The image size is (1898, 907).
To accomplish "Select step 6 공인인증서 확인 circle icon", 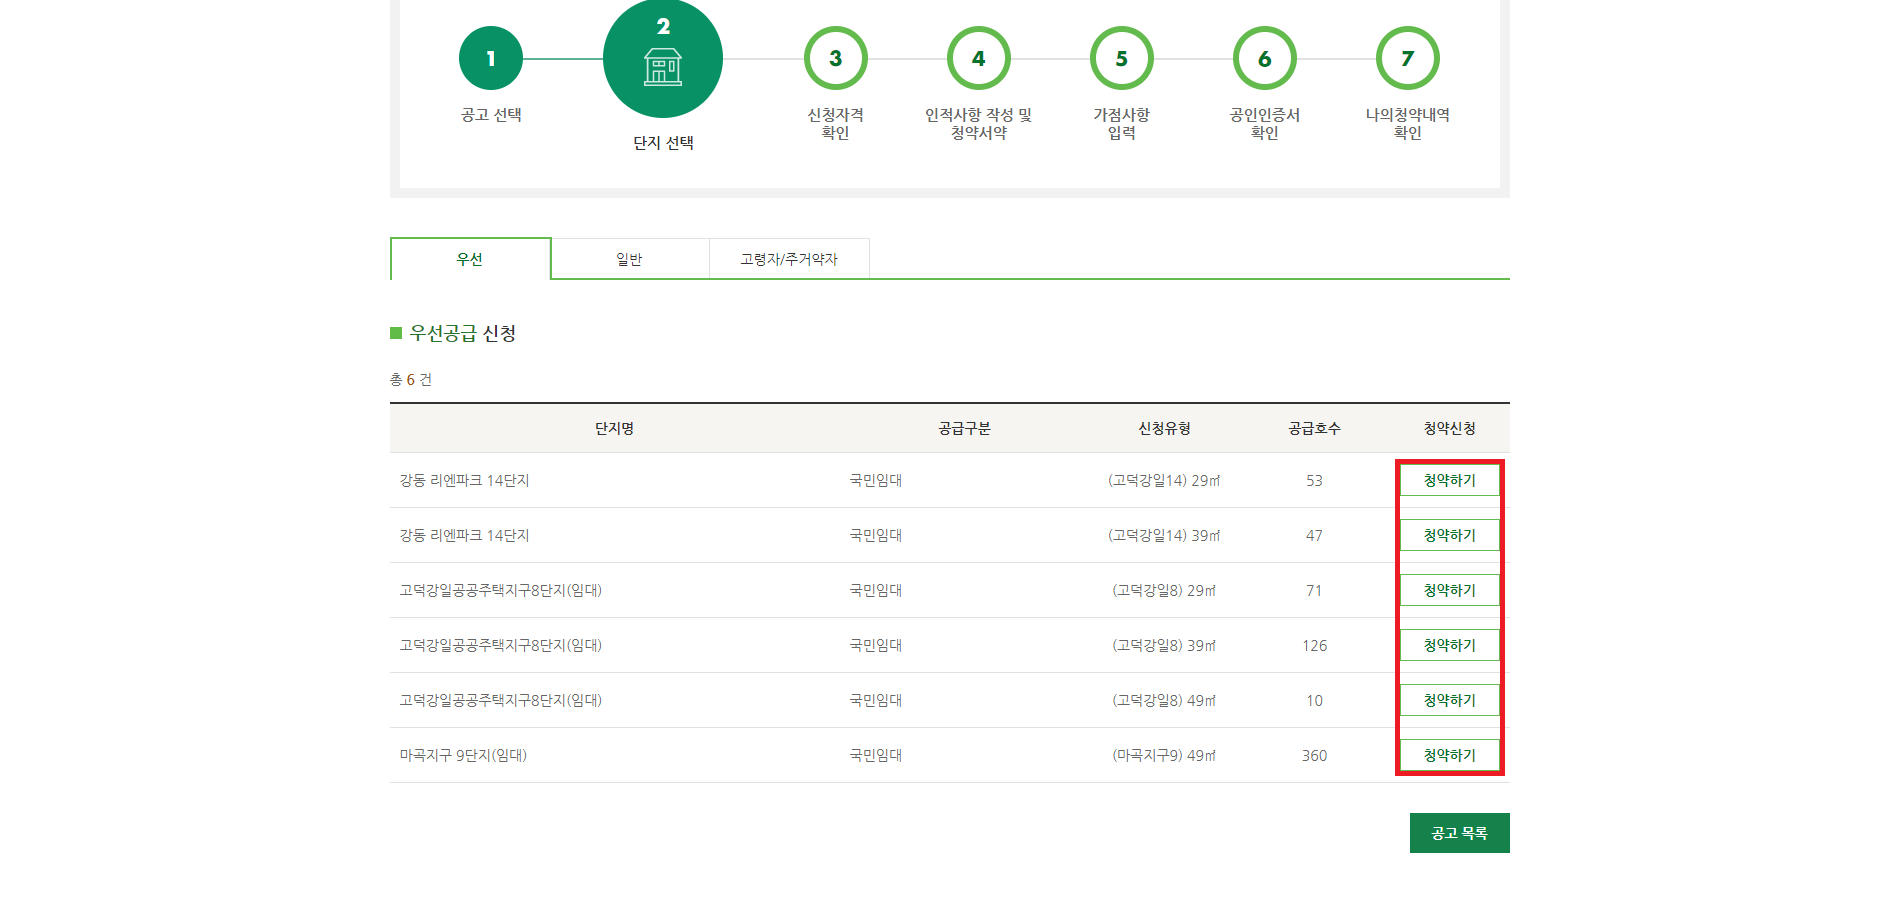I will coord(1264,58).
